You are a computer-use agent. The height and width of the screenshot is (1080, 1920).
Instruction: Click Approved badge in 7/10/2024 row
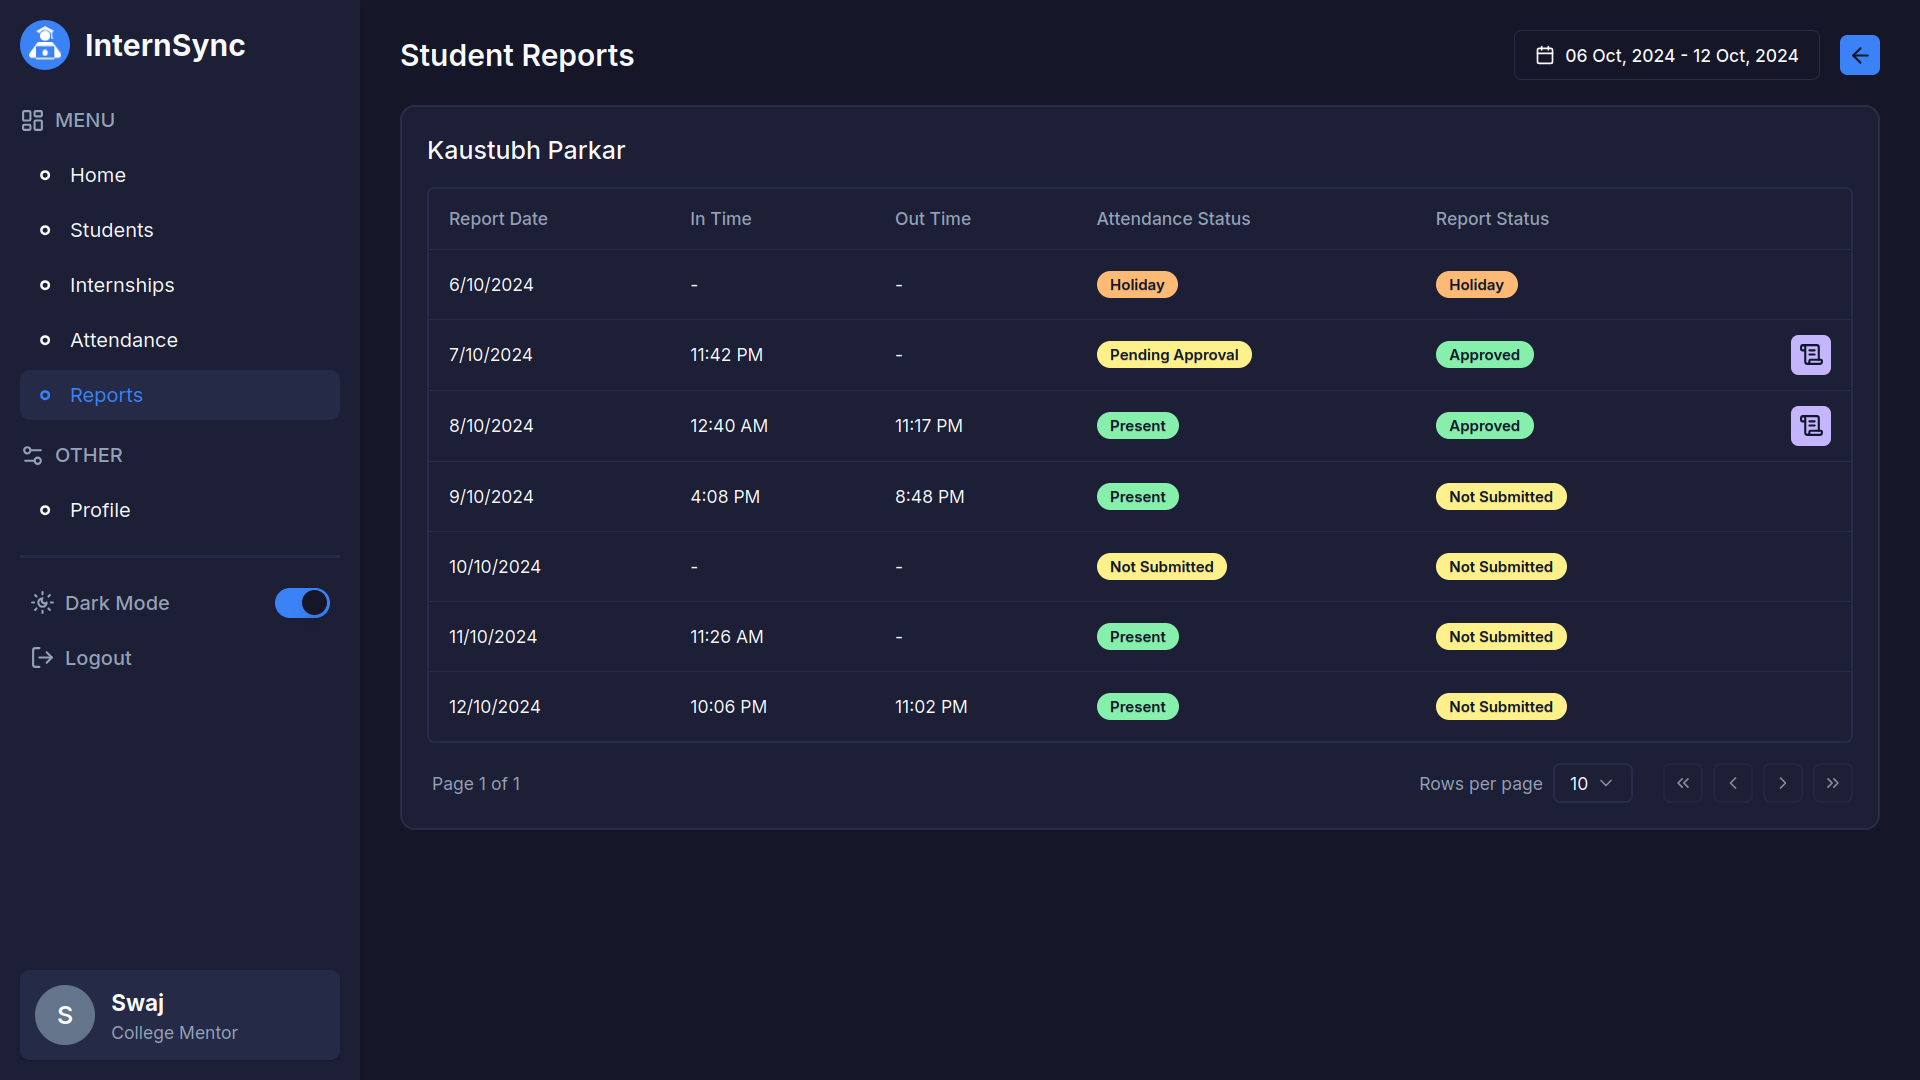(x=1484, y=355)
